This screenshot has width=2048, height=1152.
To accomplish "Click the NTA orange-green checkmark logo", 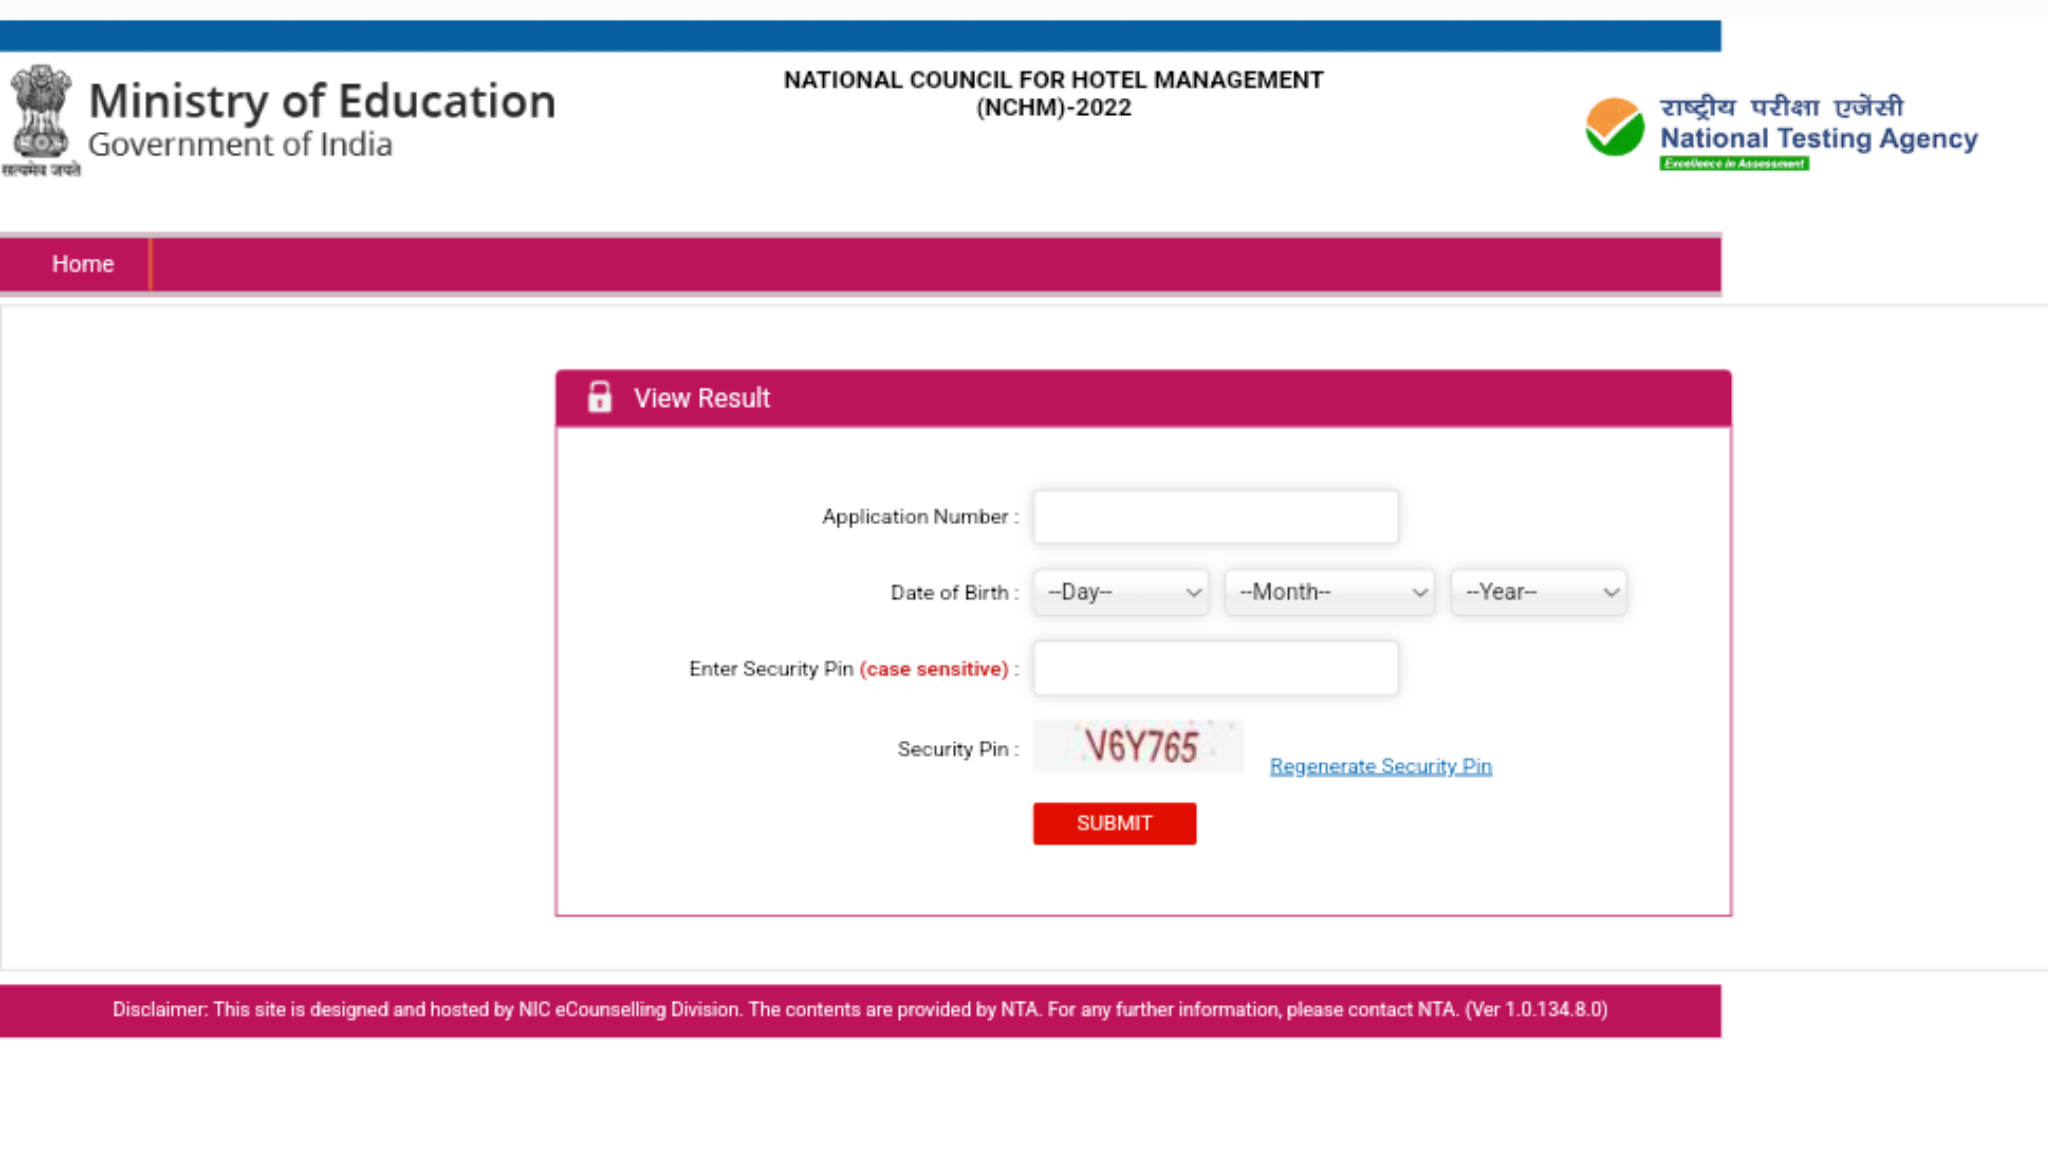I will [1614, 127].
